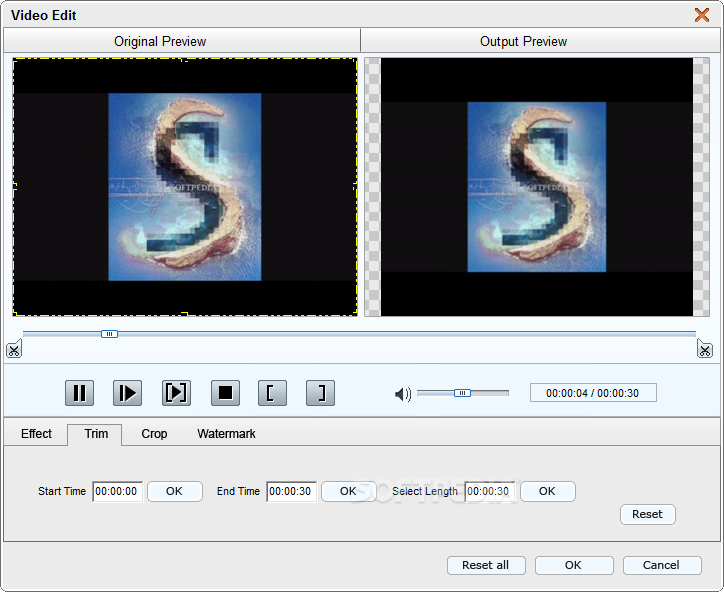Click the Start Time input field
This screenshot has width=724, height=592.
coord(117,491)
